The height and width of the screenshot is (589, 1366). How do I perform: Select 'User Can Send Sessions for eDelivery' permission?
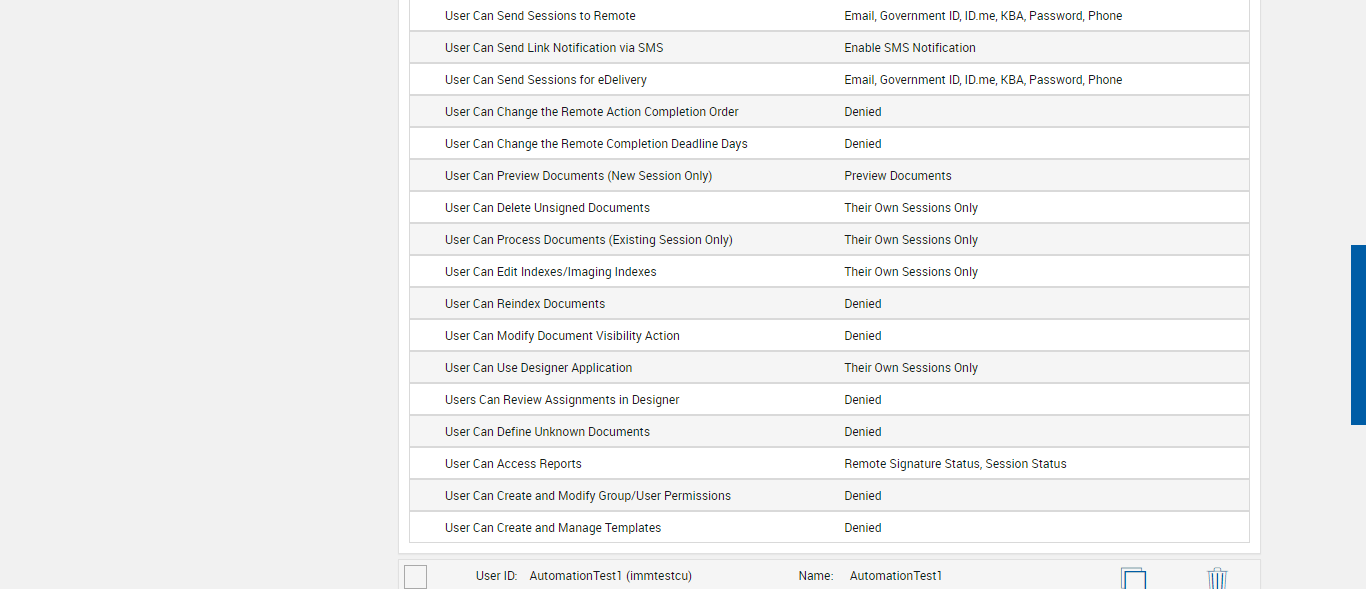coord(546,80)
